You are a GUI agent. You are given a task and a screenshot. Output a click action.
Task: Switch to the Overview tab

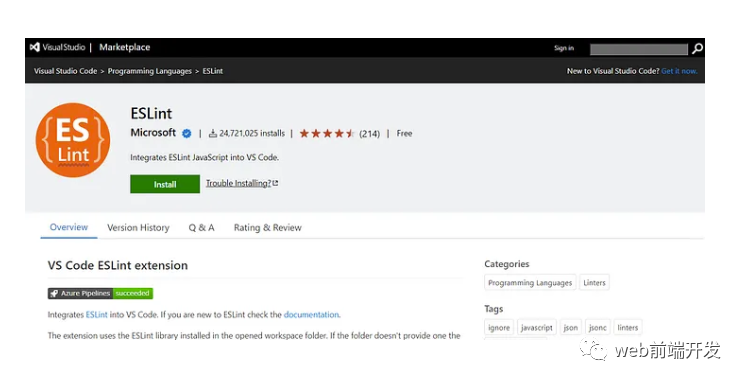69,227
